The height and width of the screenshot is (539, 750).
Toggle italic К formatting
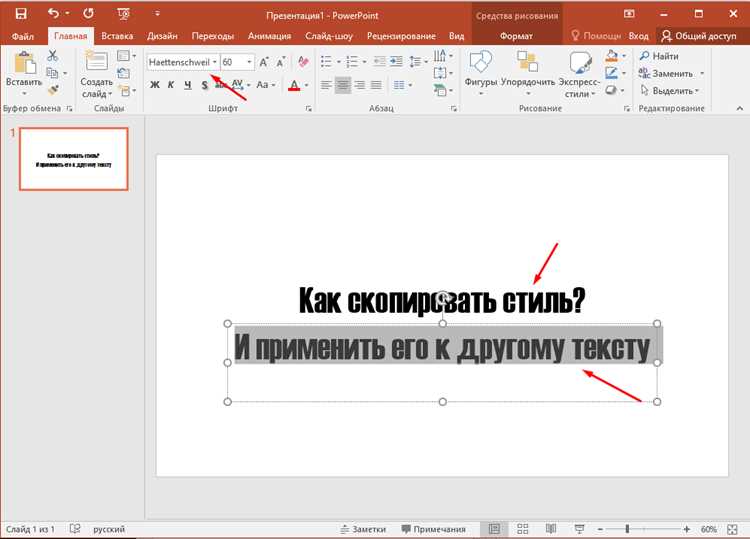point(171,85)
